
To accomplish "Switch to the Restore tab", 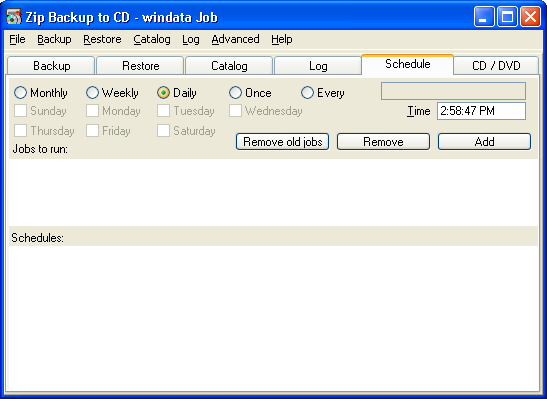I will 140,66.
